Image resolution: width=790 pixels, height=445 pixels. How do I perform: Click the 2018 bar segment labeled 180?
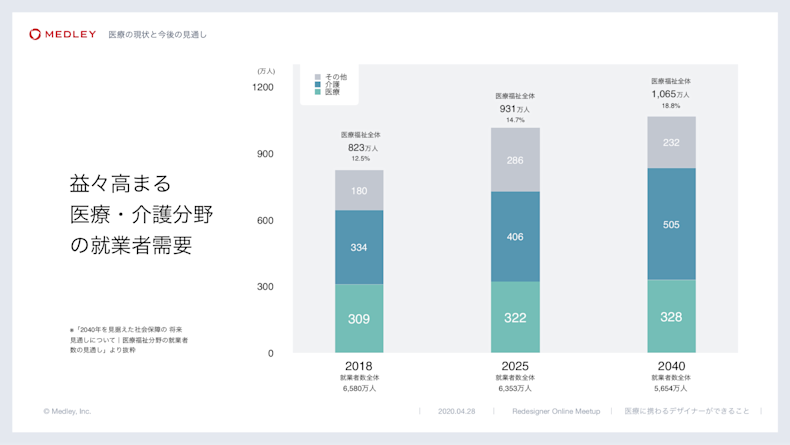(359, 190)
